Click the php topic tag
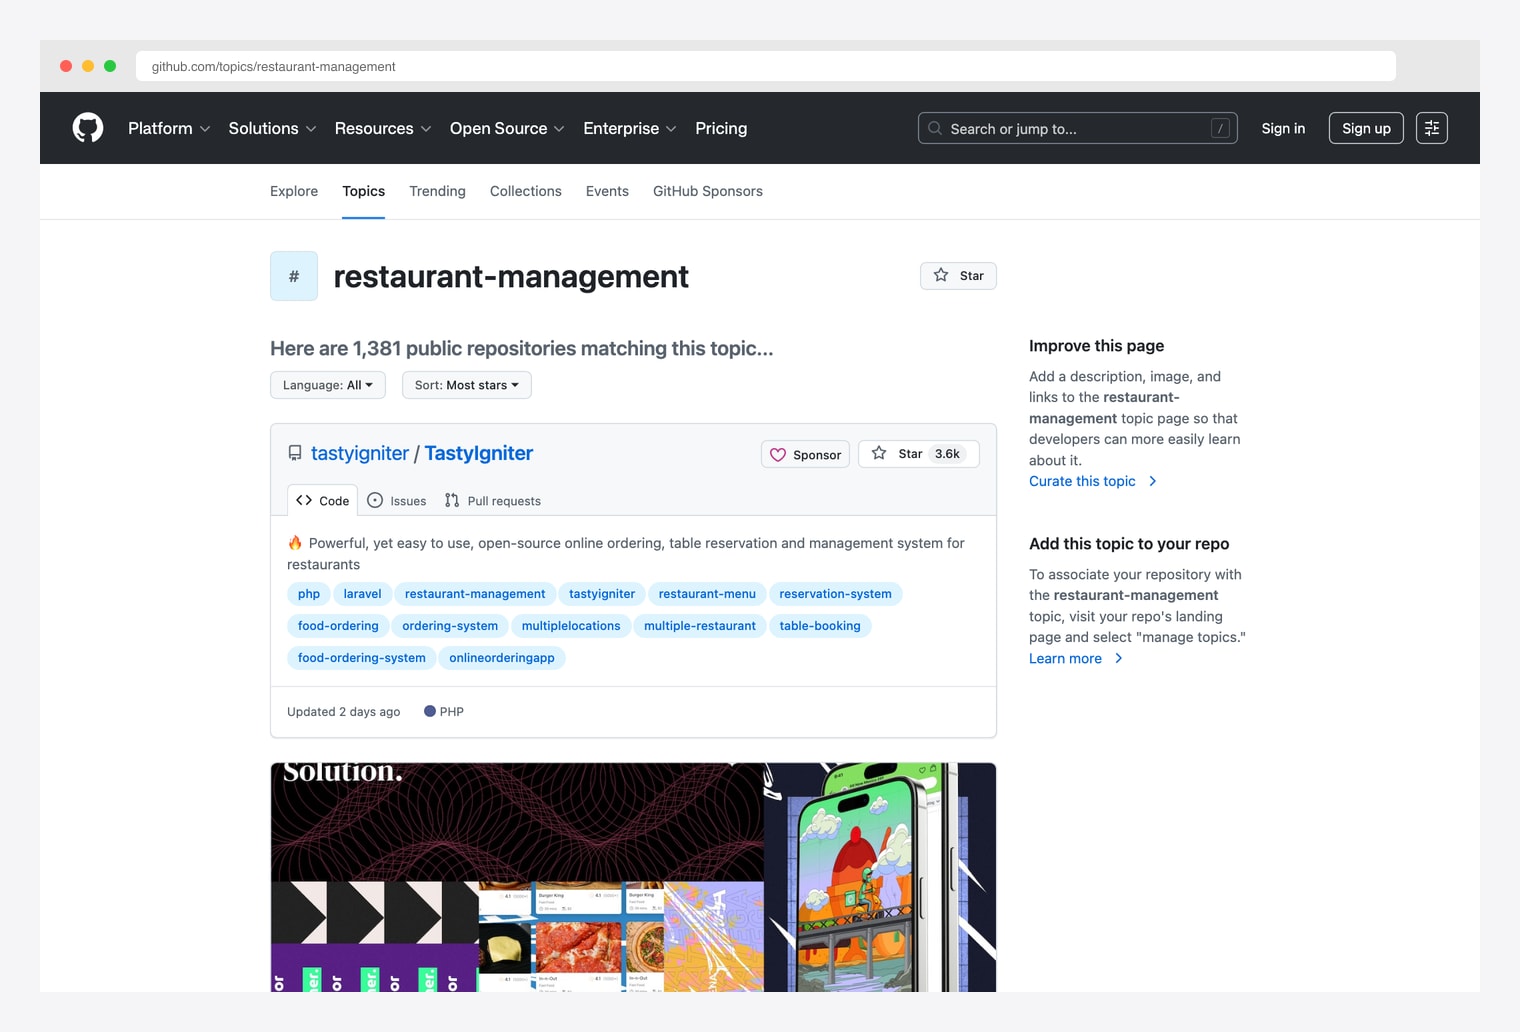The width and height of the screenshot is (1520, 1032). (309, 594)
